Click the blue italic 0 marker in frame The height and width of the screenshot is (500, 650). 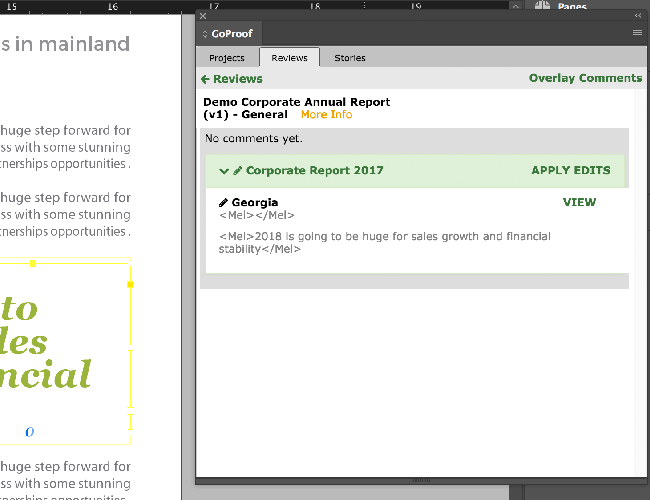coord(29,432)
